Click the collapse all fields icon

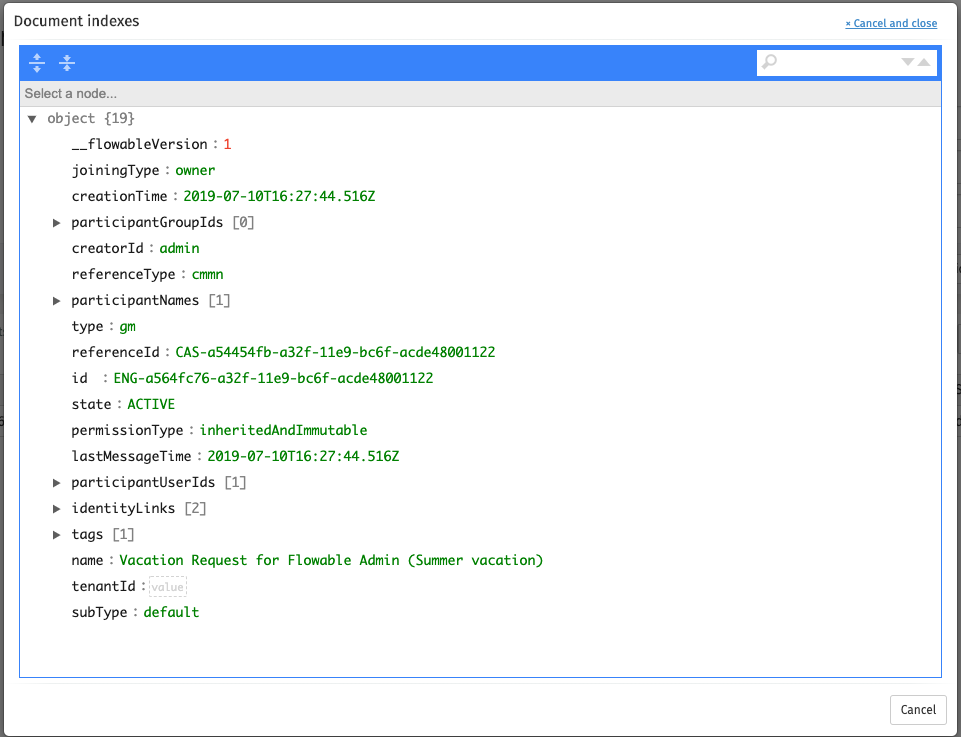[x=67, y=63]
